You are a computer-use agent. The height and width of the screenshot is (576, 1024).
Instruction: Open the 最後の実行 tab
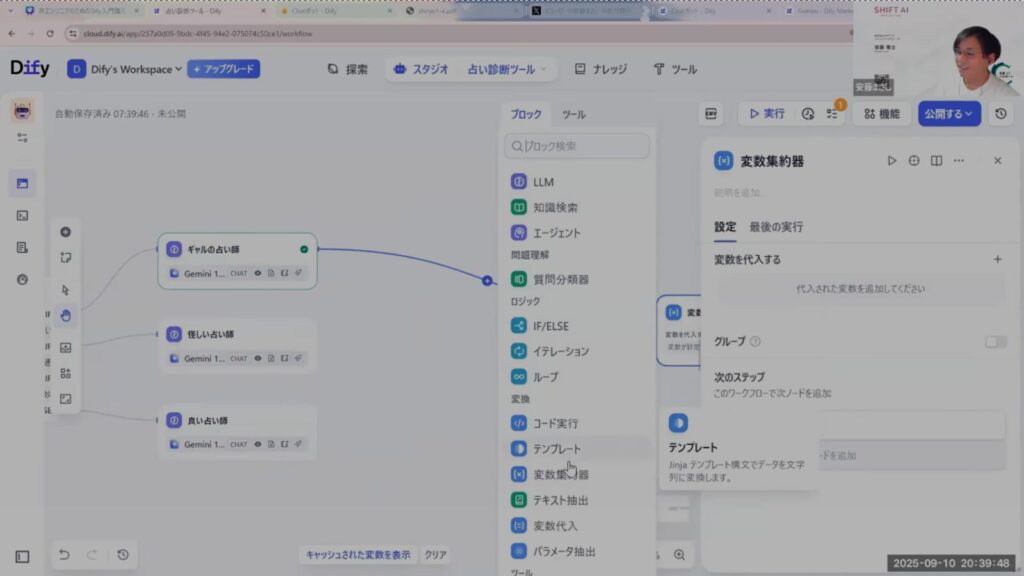(x=776, y=227)
